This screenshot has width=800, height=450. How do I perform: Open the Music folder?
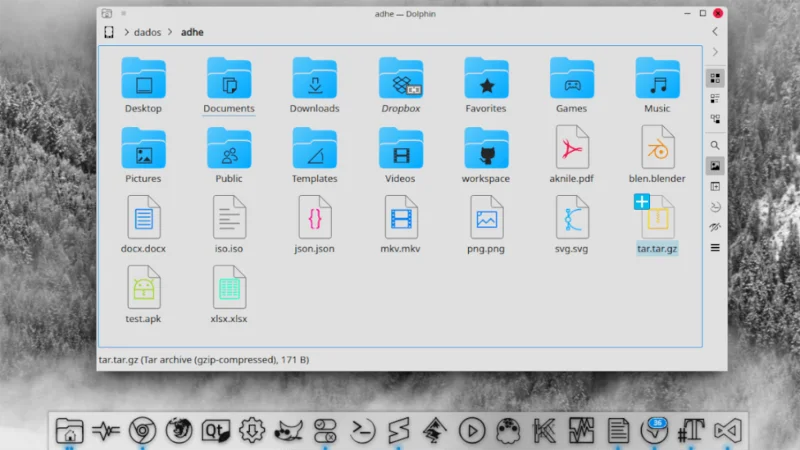pyautogui.click(x=657, y=85)
